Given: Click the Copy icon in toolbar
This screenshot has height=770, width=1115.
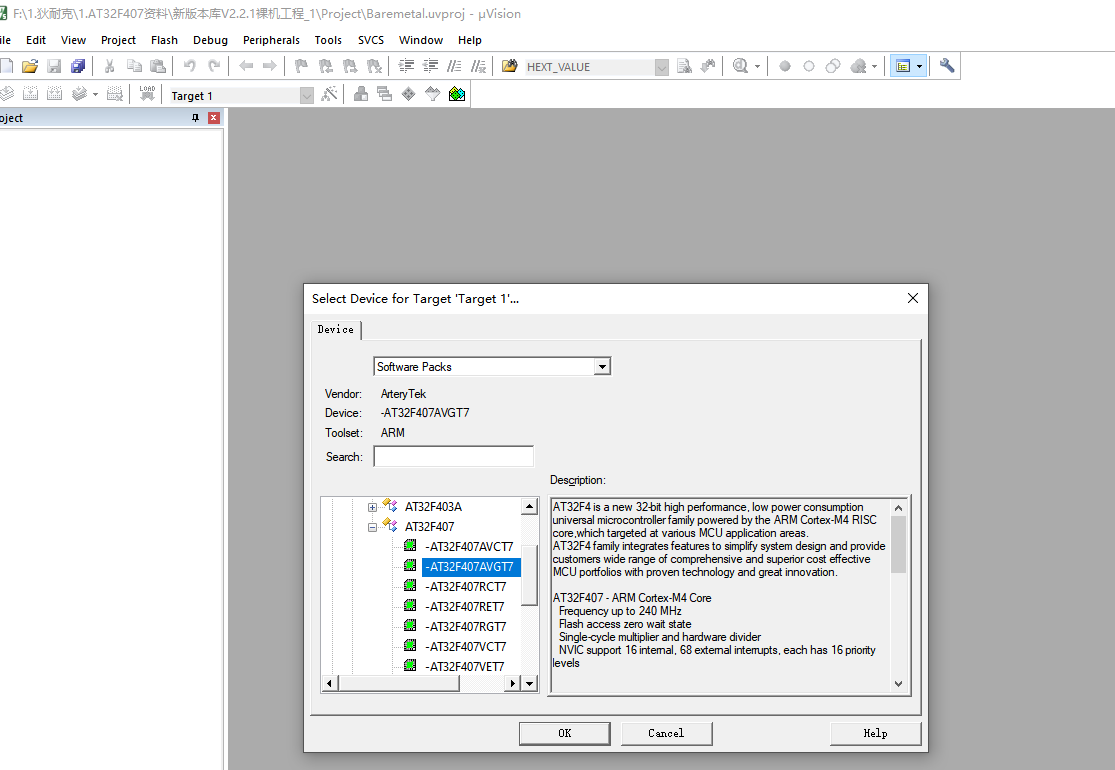Looking at the screenshot, I should click(134, 66).
